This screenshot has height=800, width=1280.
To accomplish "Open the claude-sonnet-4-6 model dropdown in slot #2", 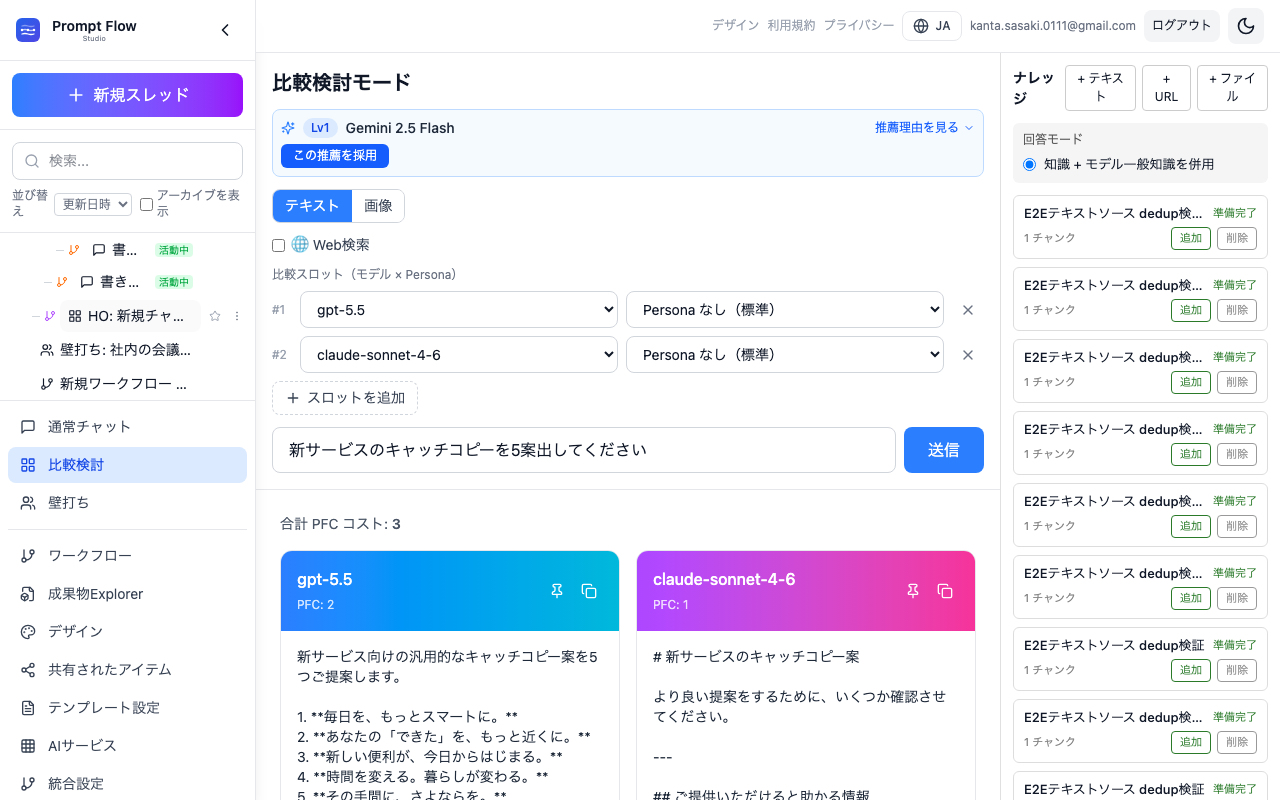I will [459, 355].
